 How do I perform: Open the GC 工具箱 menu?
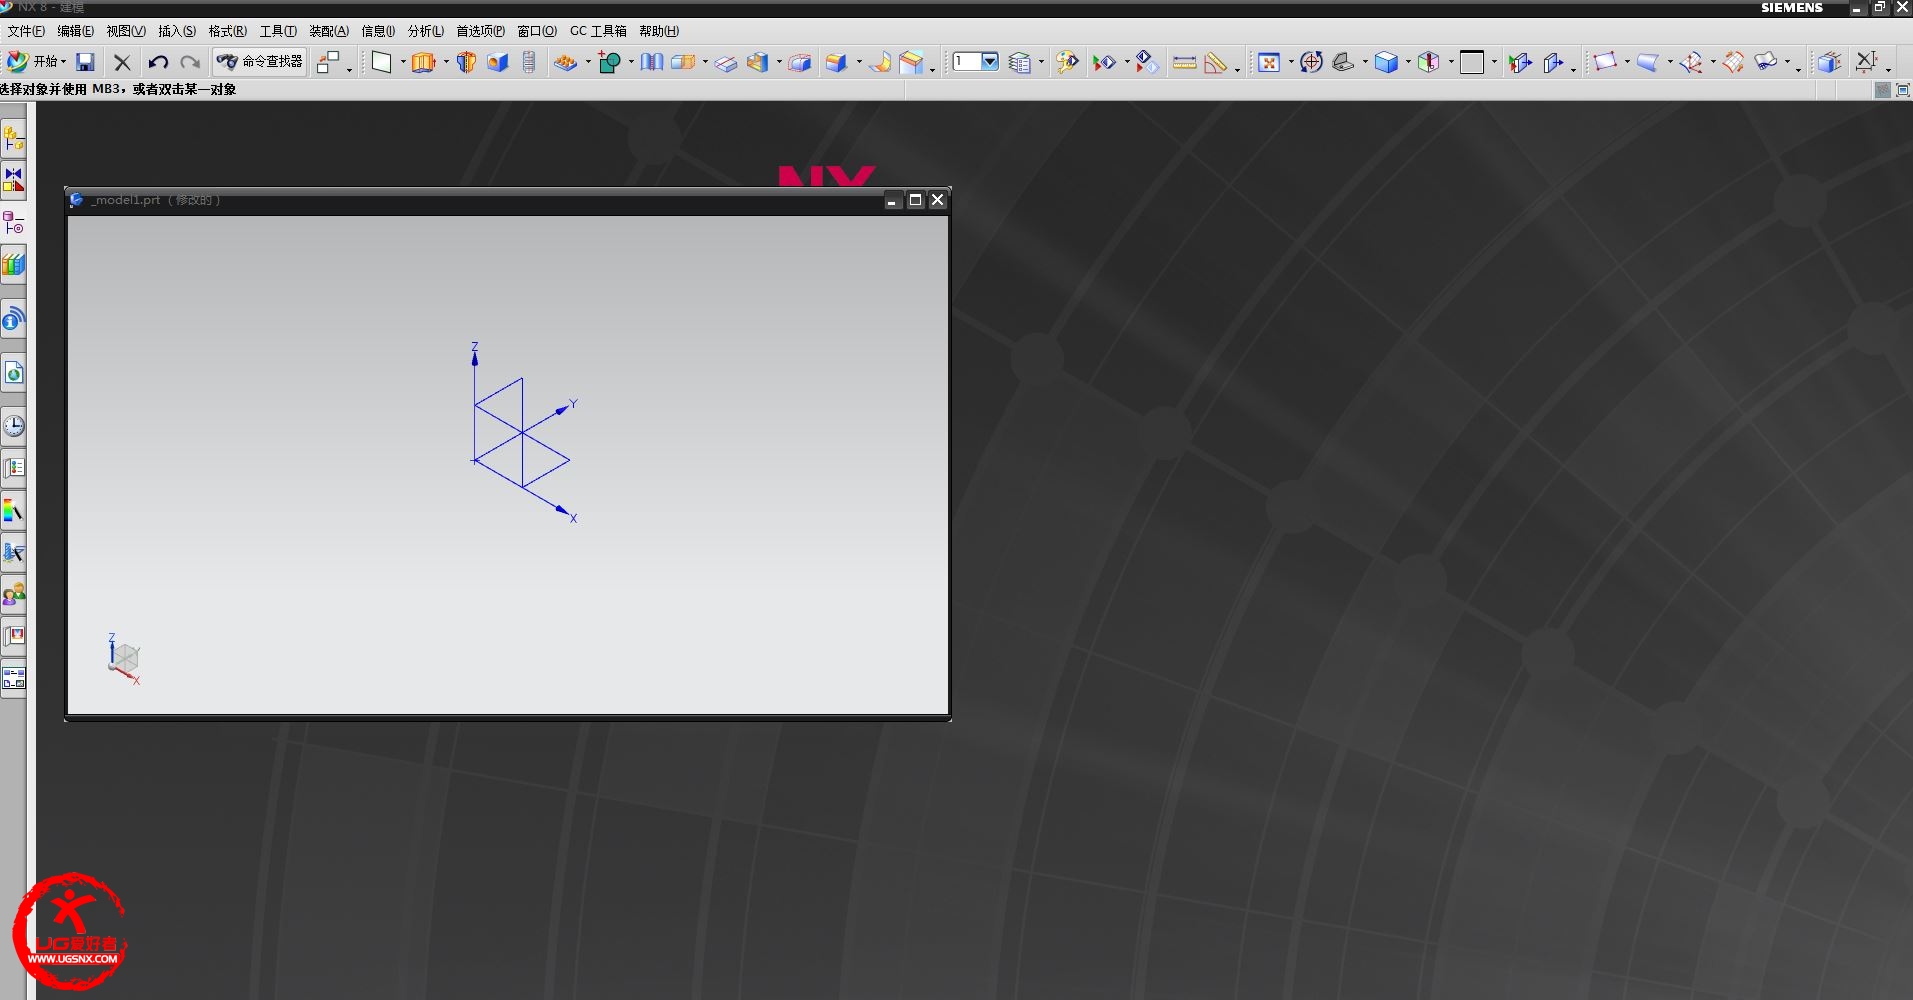tap(598, 31)
